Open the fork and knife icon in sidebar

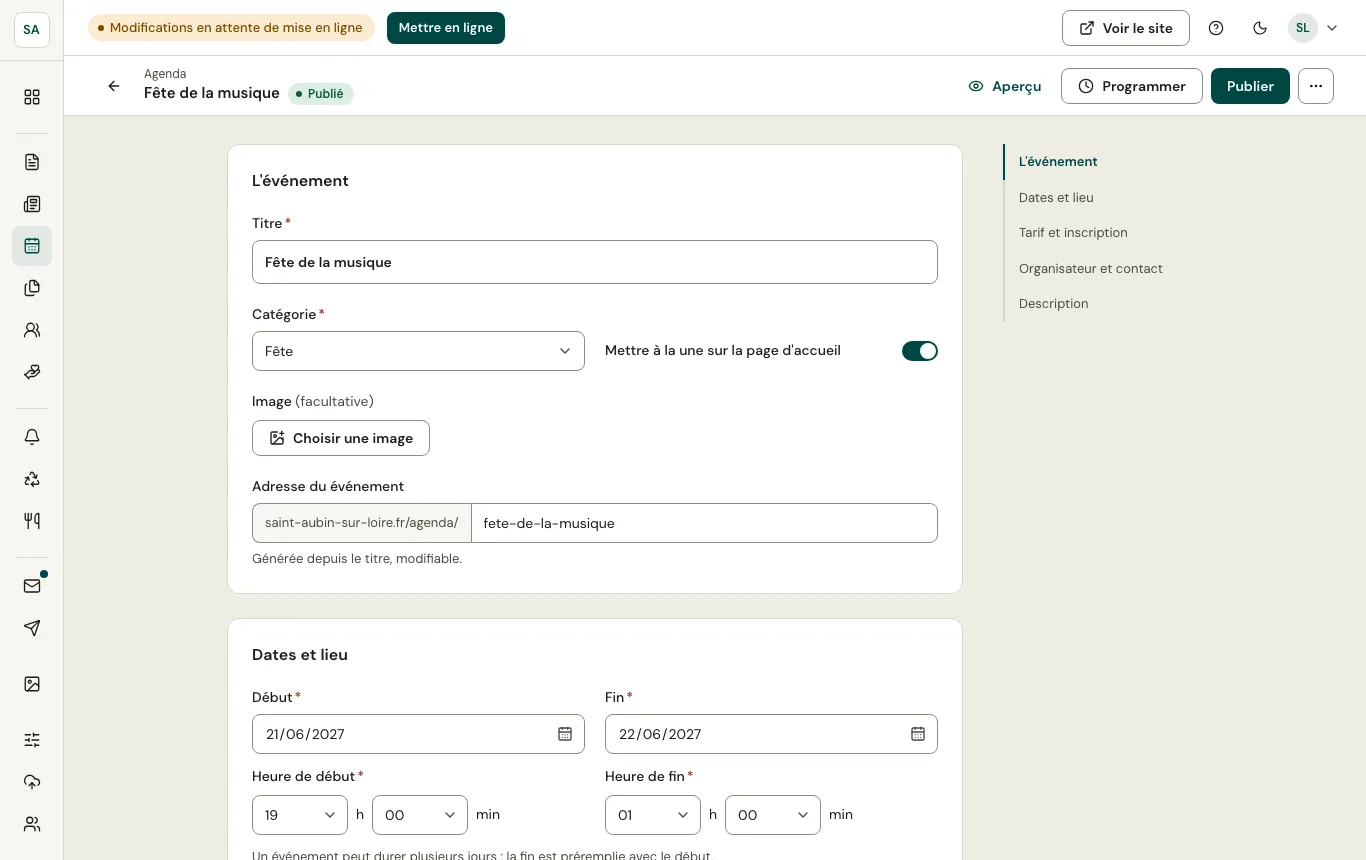(32, 521)
